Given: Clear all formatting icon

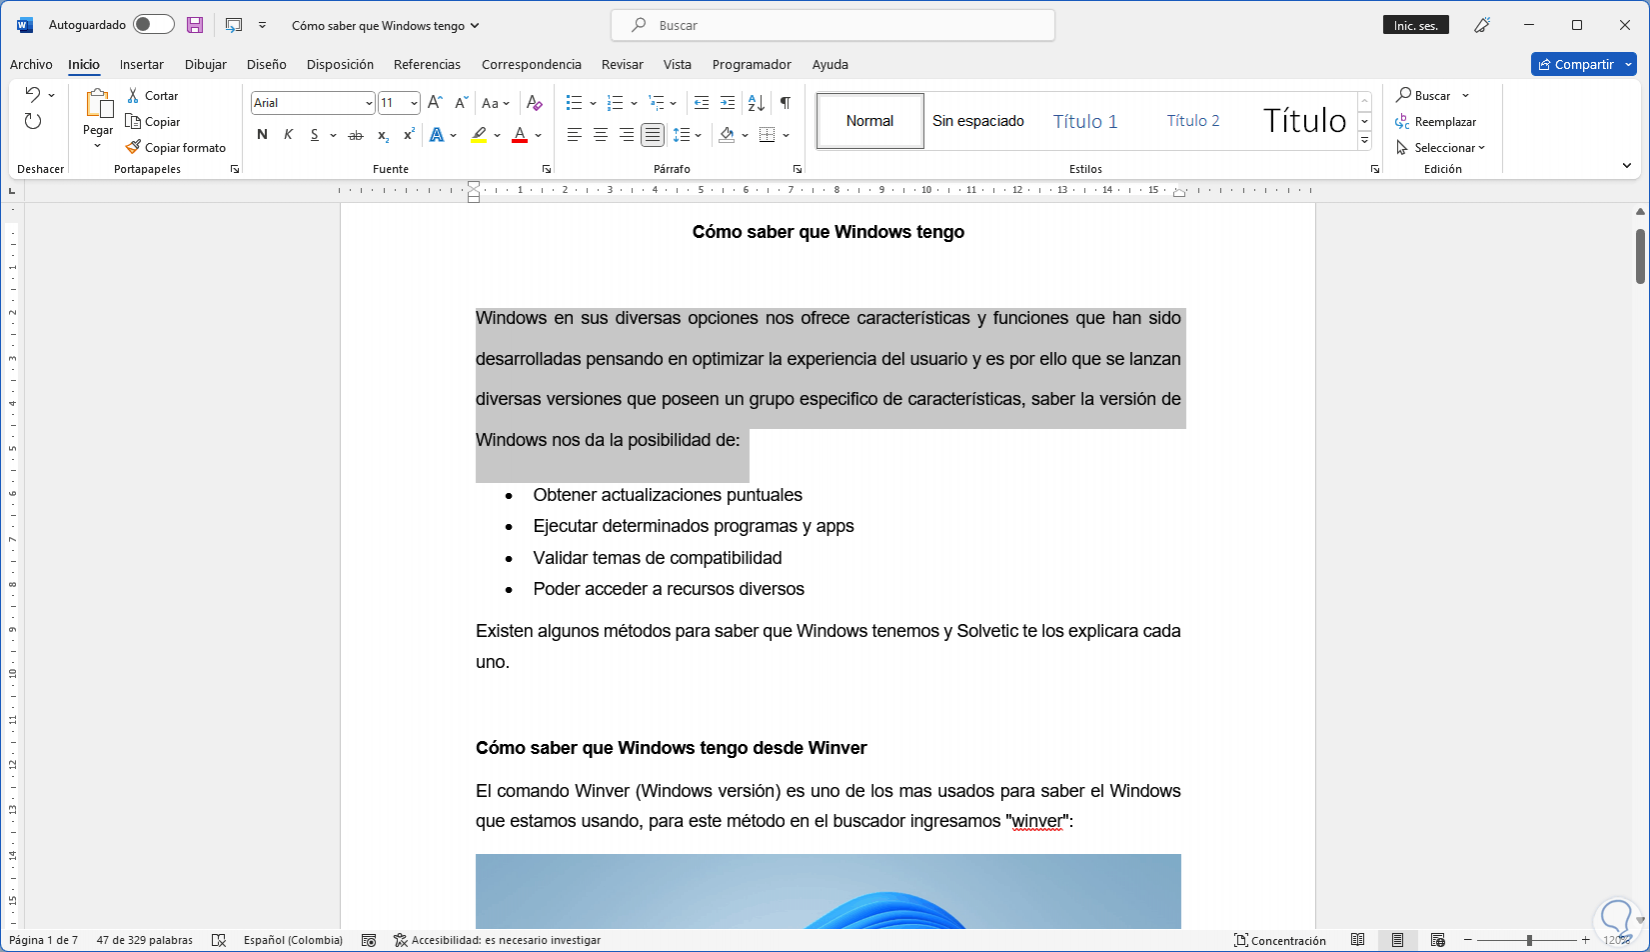Looking at the screenshot, I should [x=535, y=103].
